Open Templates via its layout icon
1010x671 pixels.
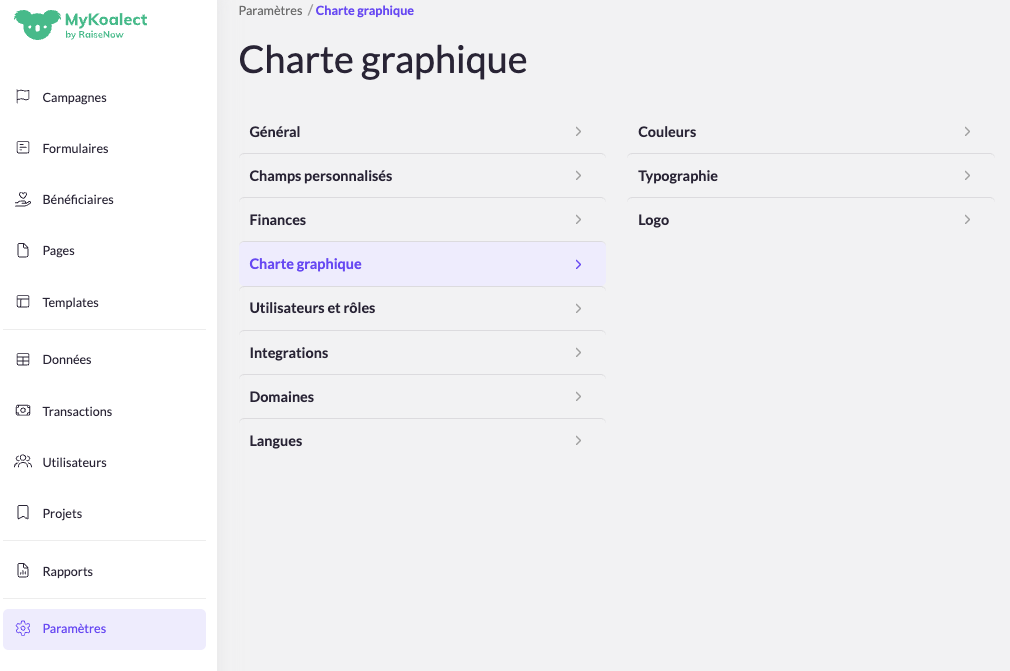pyautogui.click(x=23, y=301)
